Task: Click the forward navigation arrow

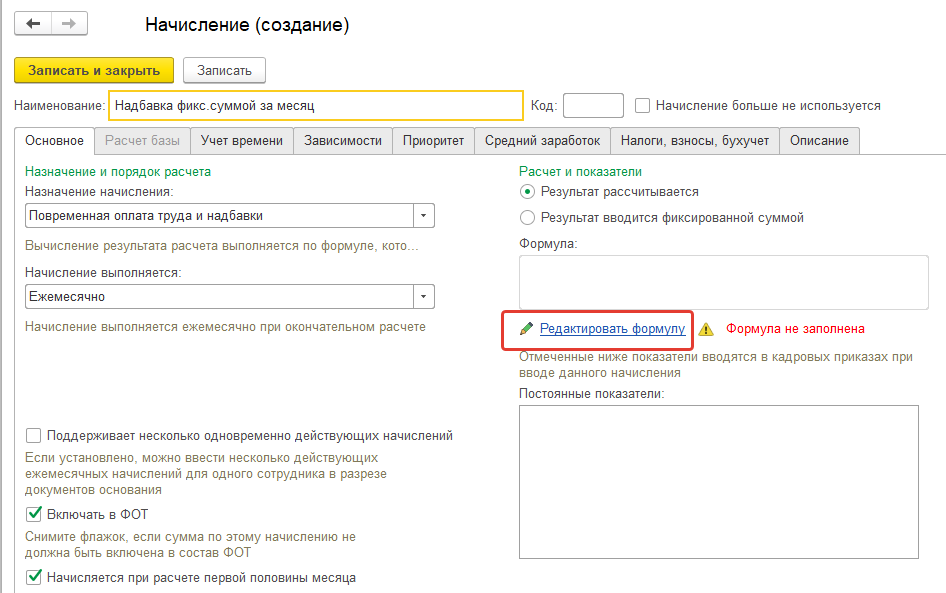Action: 68,23
